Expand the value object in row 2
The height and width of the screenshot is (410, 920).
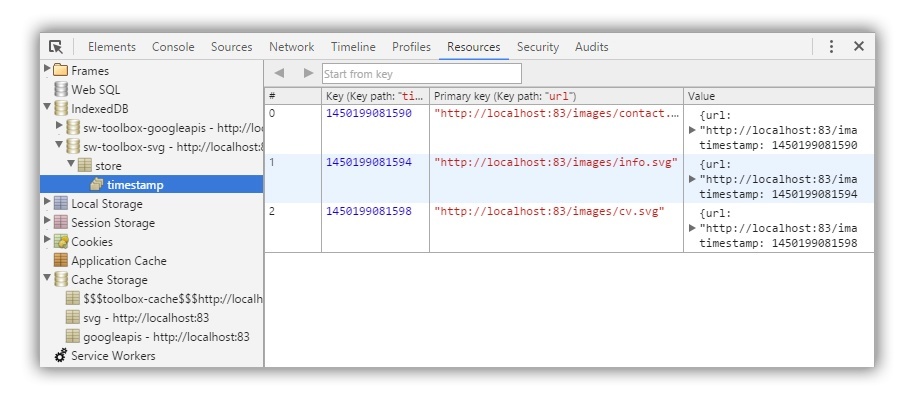click(692, 228)
